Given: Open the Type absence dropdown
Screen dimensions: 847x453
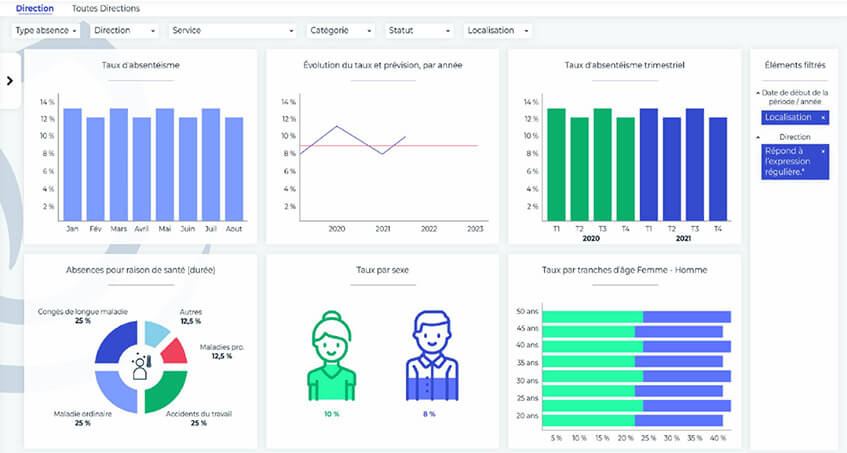Looking at the screenshot, I should click(47, 31).
